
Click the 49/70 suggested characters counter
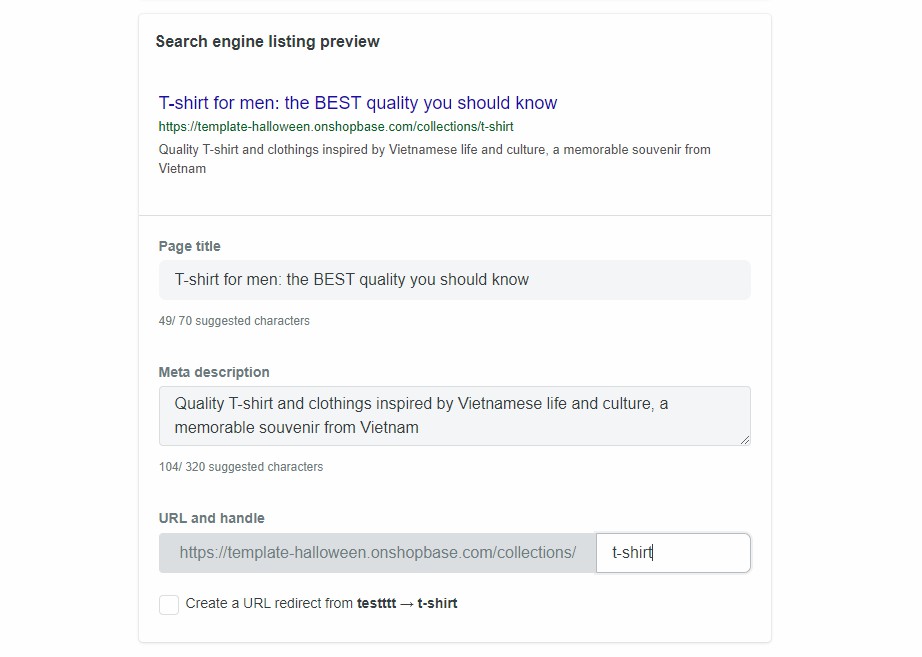pyautogui.click(x=232, y=320)
